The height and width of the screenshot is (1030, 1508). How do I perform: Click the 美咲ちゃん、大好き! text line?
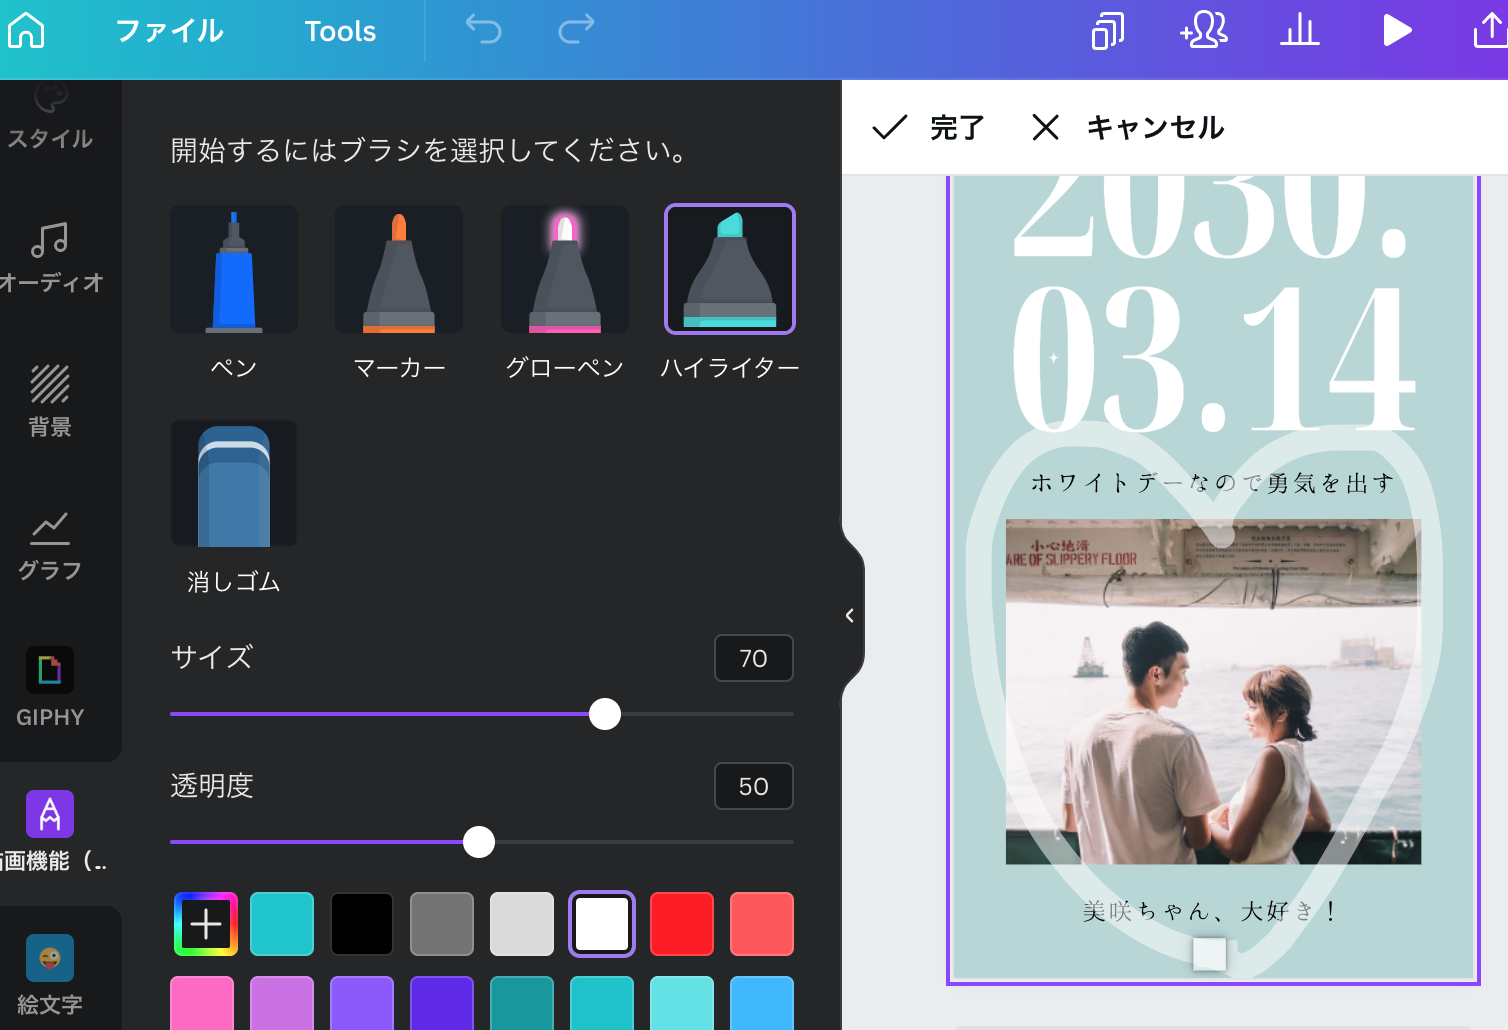tap(1211, 911)
